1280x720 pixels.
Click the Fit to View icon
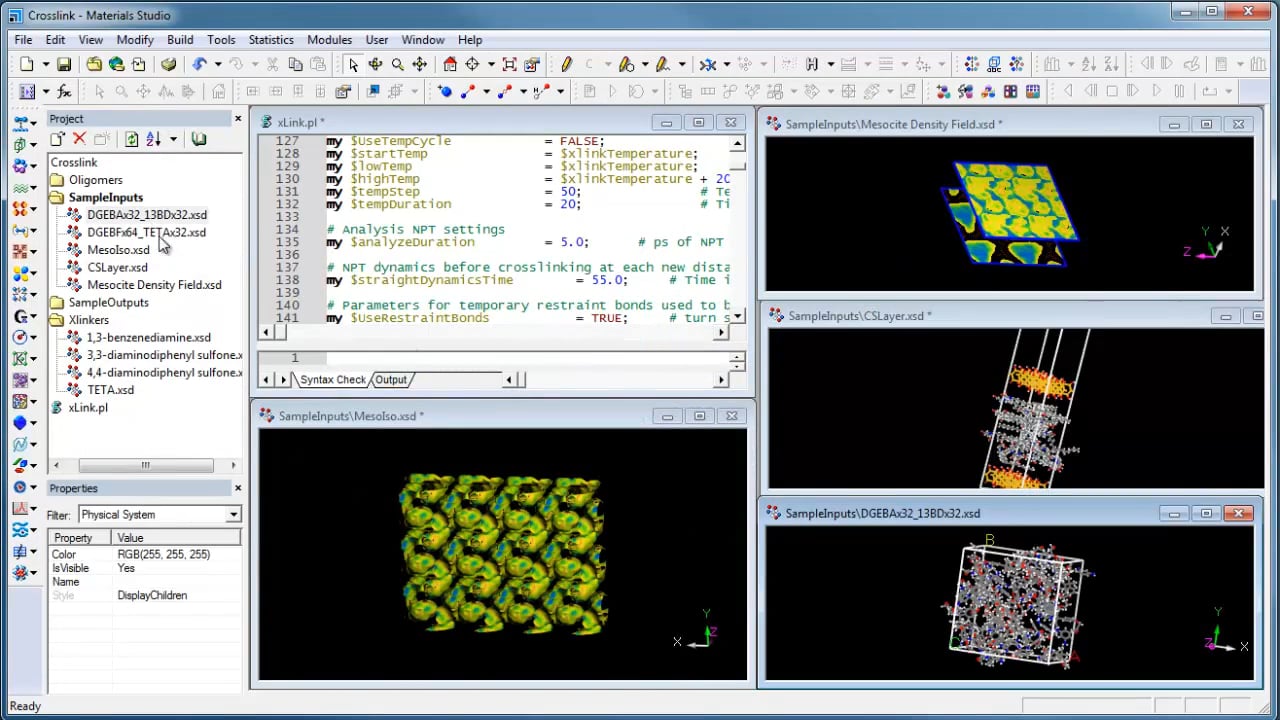pyautogui.click(x=509, y=64)
